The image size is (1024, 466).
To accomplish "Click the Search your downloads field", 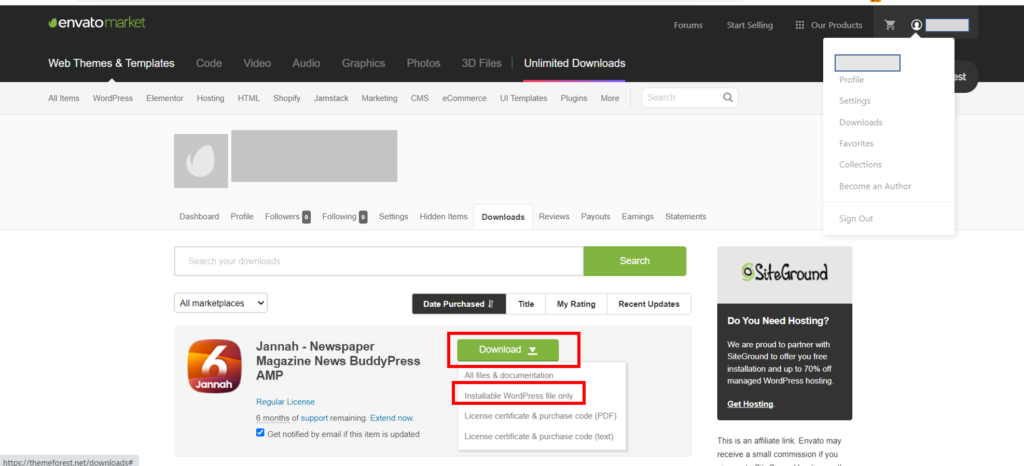I will point(379,261).
